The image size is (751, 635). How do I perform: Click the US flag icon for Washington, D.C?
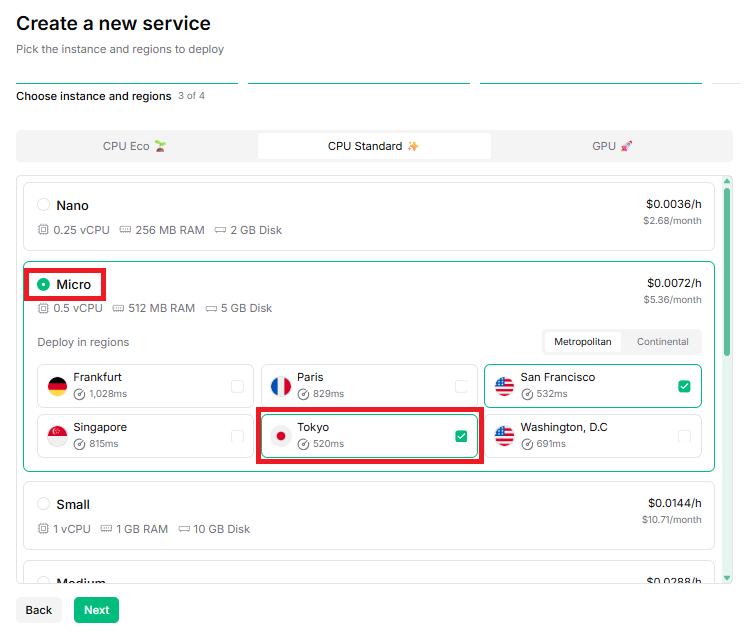504,436
